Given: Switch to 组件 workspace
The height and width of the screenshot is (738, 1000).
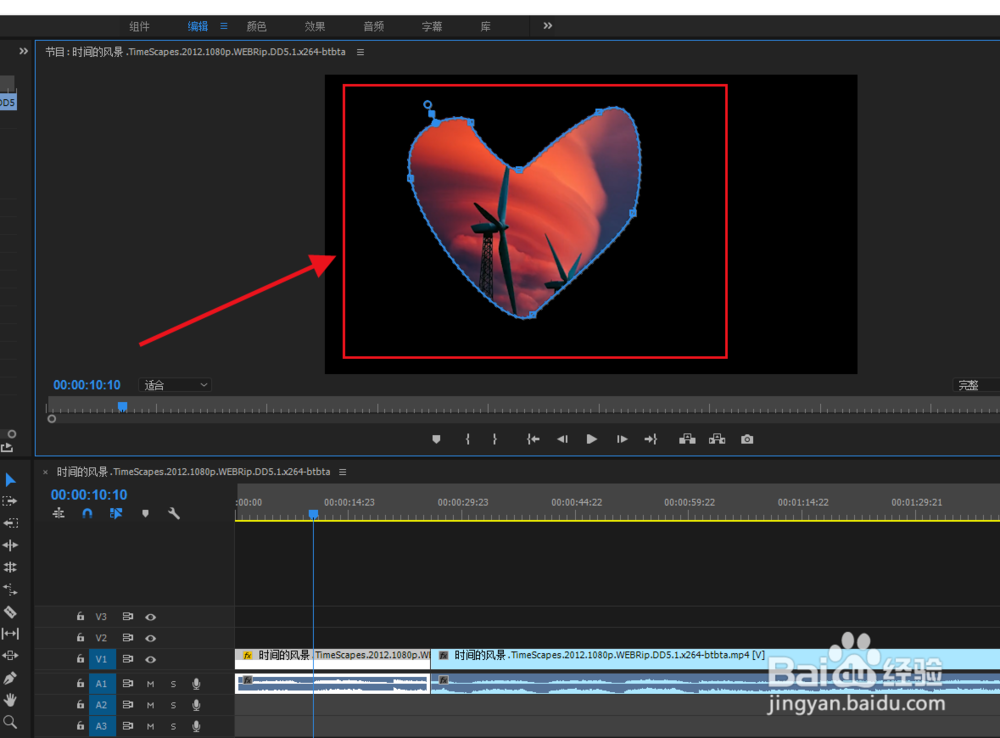Looking at the screenshot, I should [139, 26].
